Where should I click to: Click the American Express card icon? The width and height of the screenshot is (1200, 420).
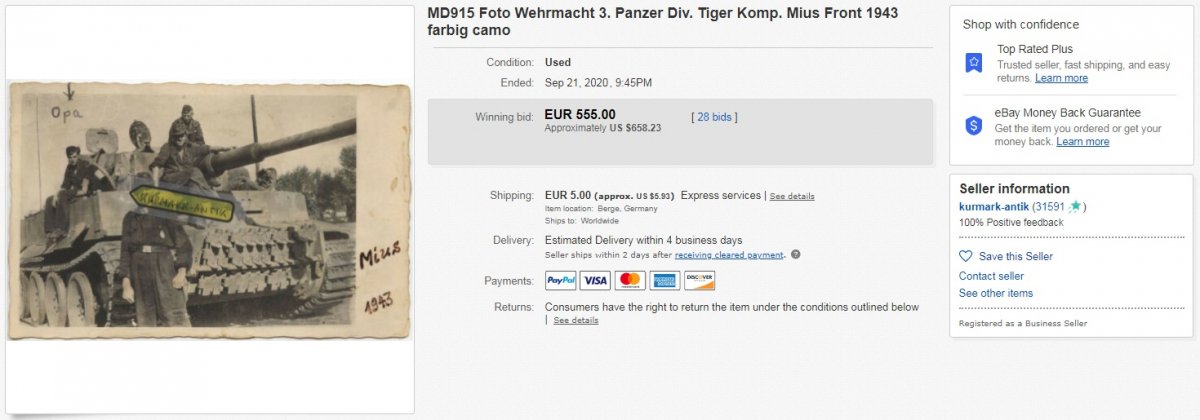[665, 280]
